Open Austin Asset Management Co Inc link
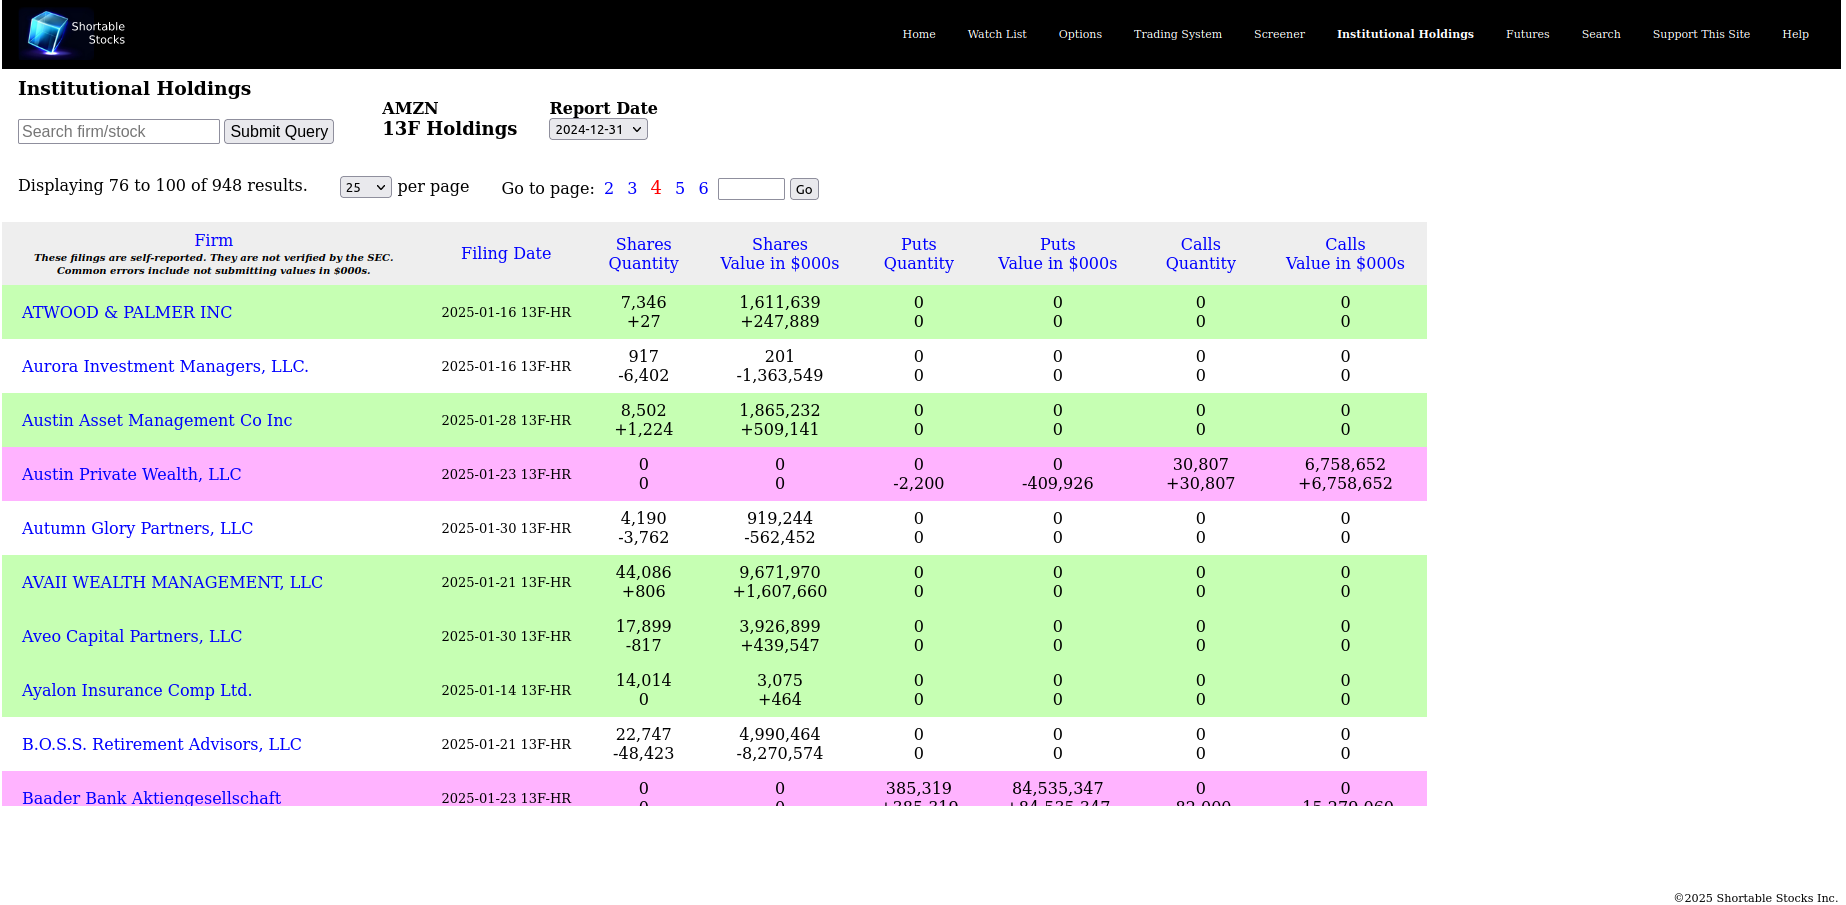The height and width of the screenshot is (905, 1846). click(x=157, y=420)
